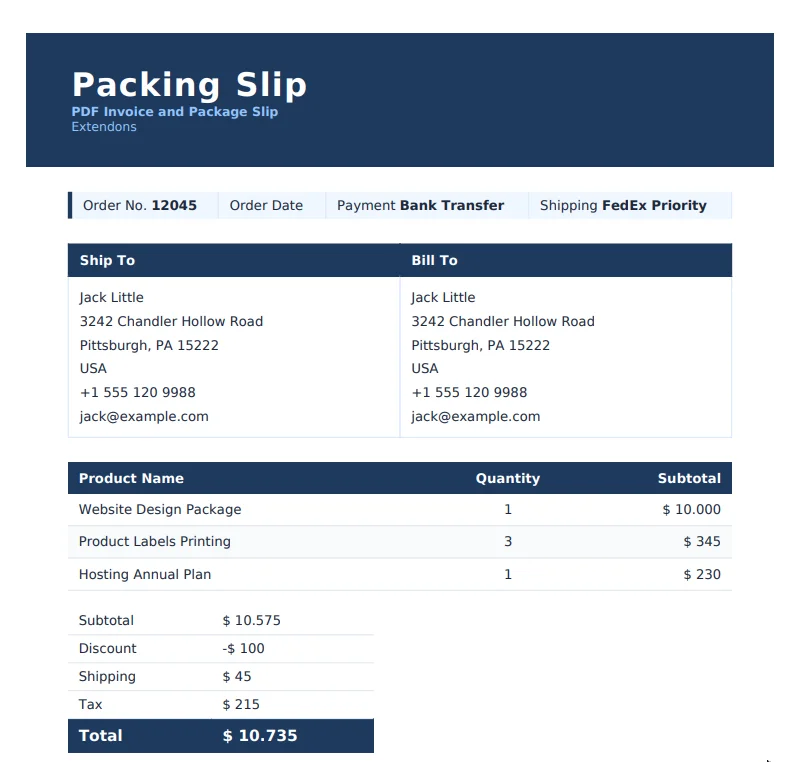Click the Total $ 10.735 bar

[x=221, y=736]
